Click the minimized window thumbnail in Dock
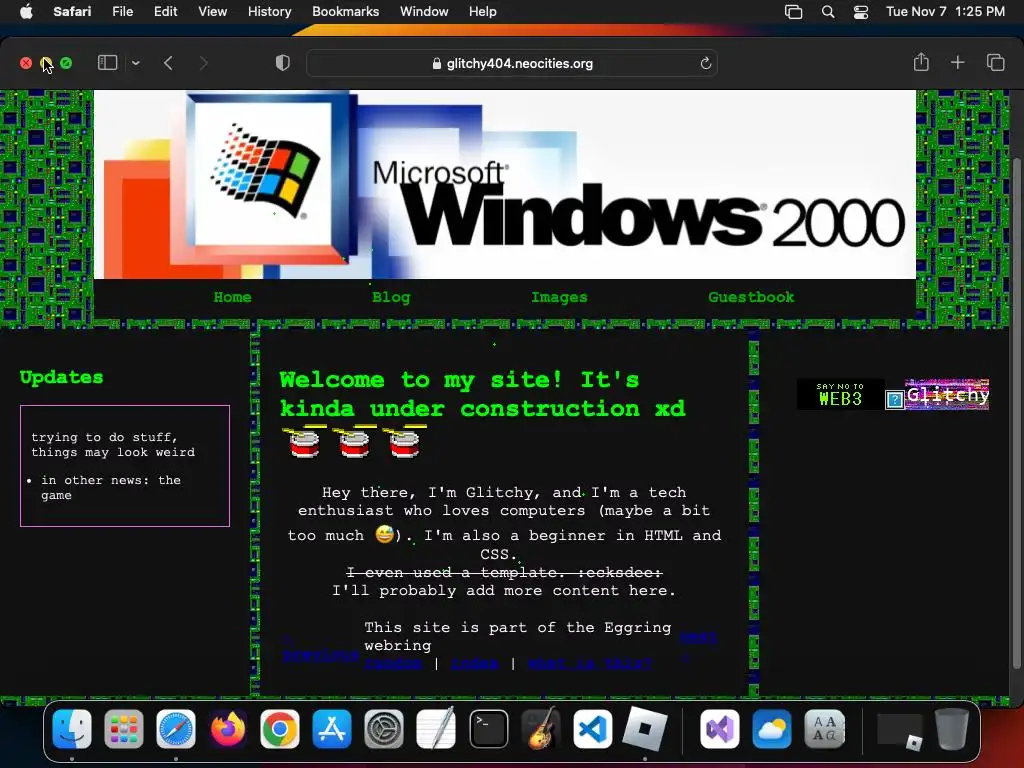 point(899,729)
